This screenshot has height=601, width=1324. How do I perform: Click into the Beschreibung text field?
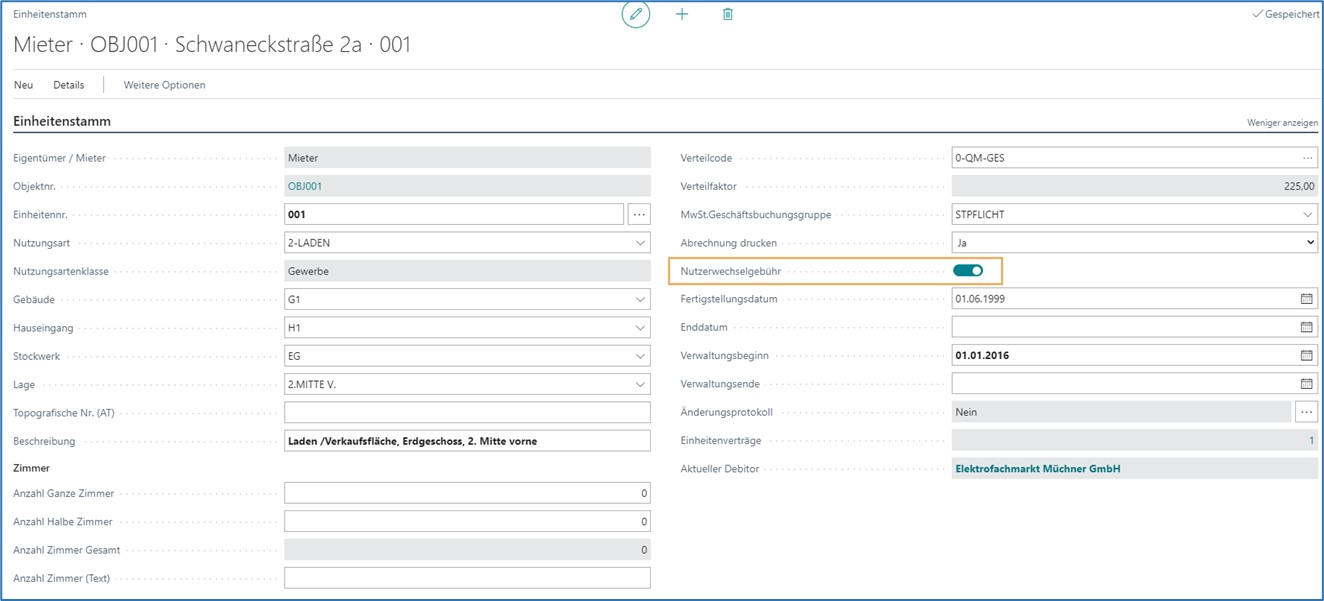[467, 441]
